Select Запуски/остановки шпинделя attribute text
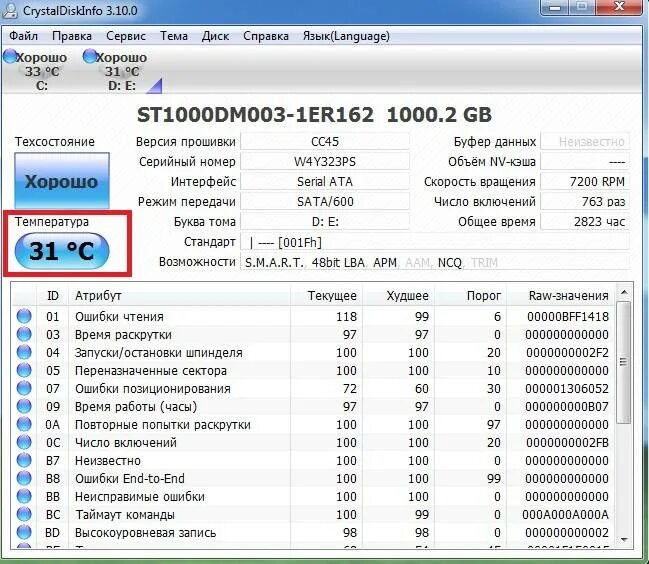Screen dimensions: 649x564 (x=159, y=353)
